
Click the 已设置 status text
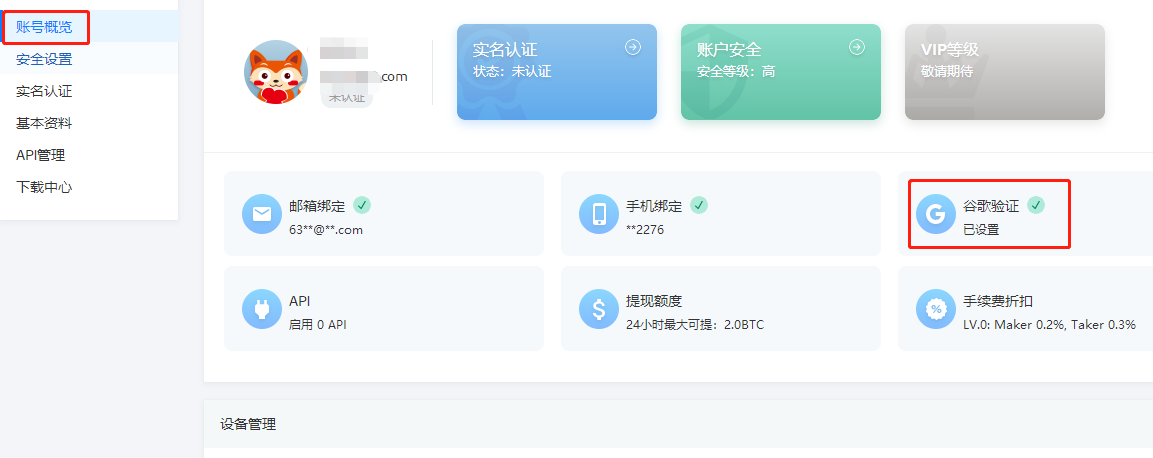coord(982,229)
